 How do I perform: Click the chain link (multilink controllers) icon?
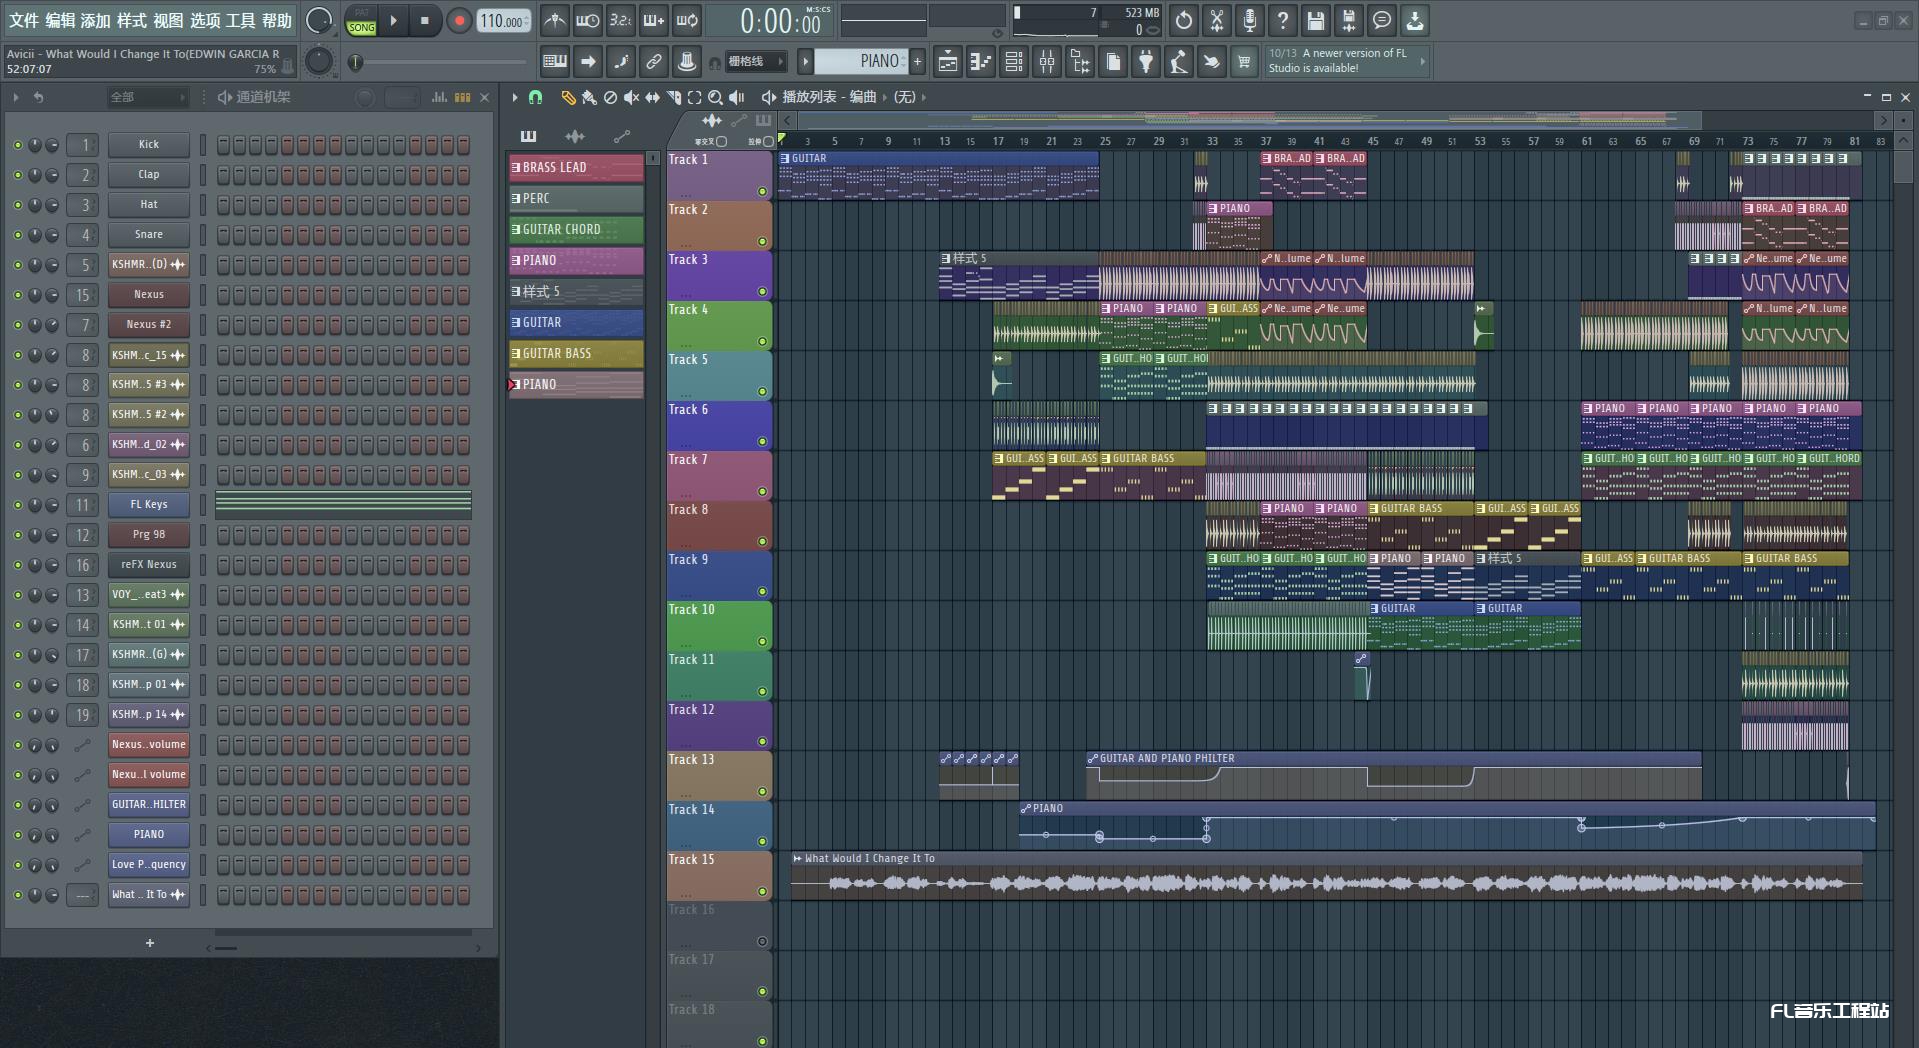click(x=654, y=62)
